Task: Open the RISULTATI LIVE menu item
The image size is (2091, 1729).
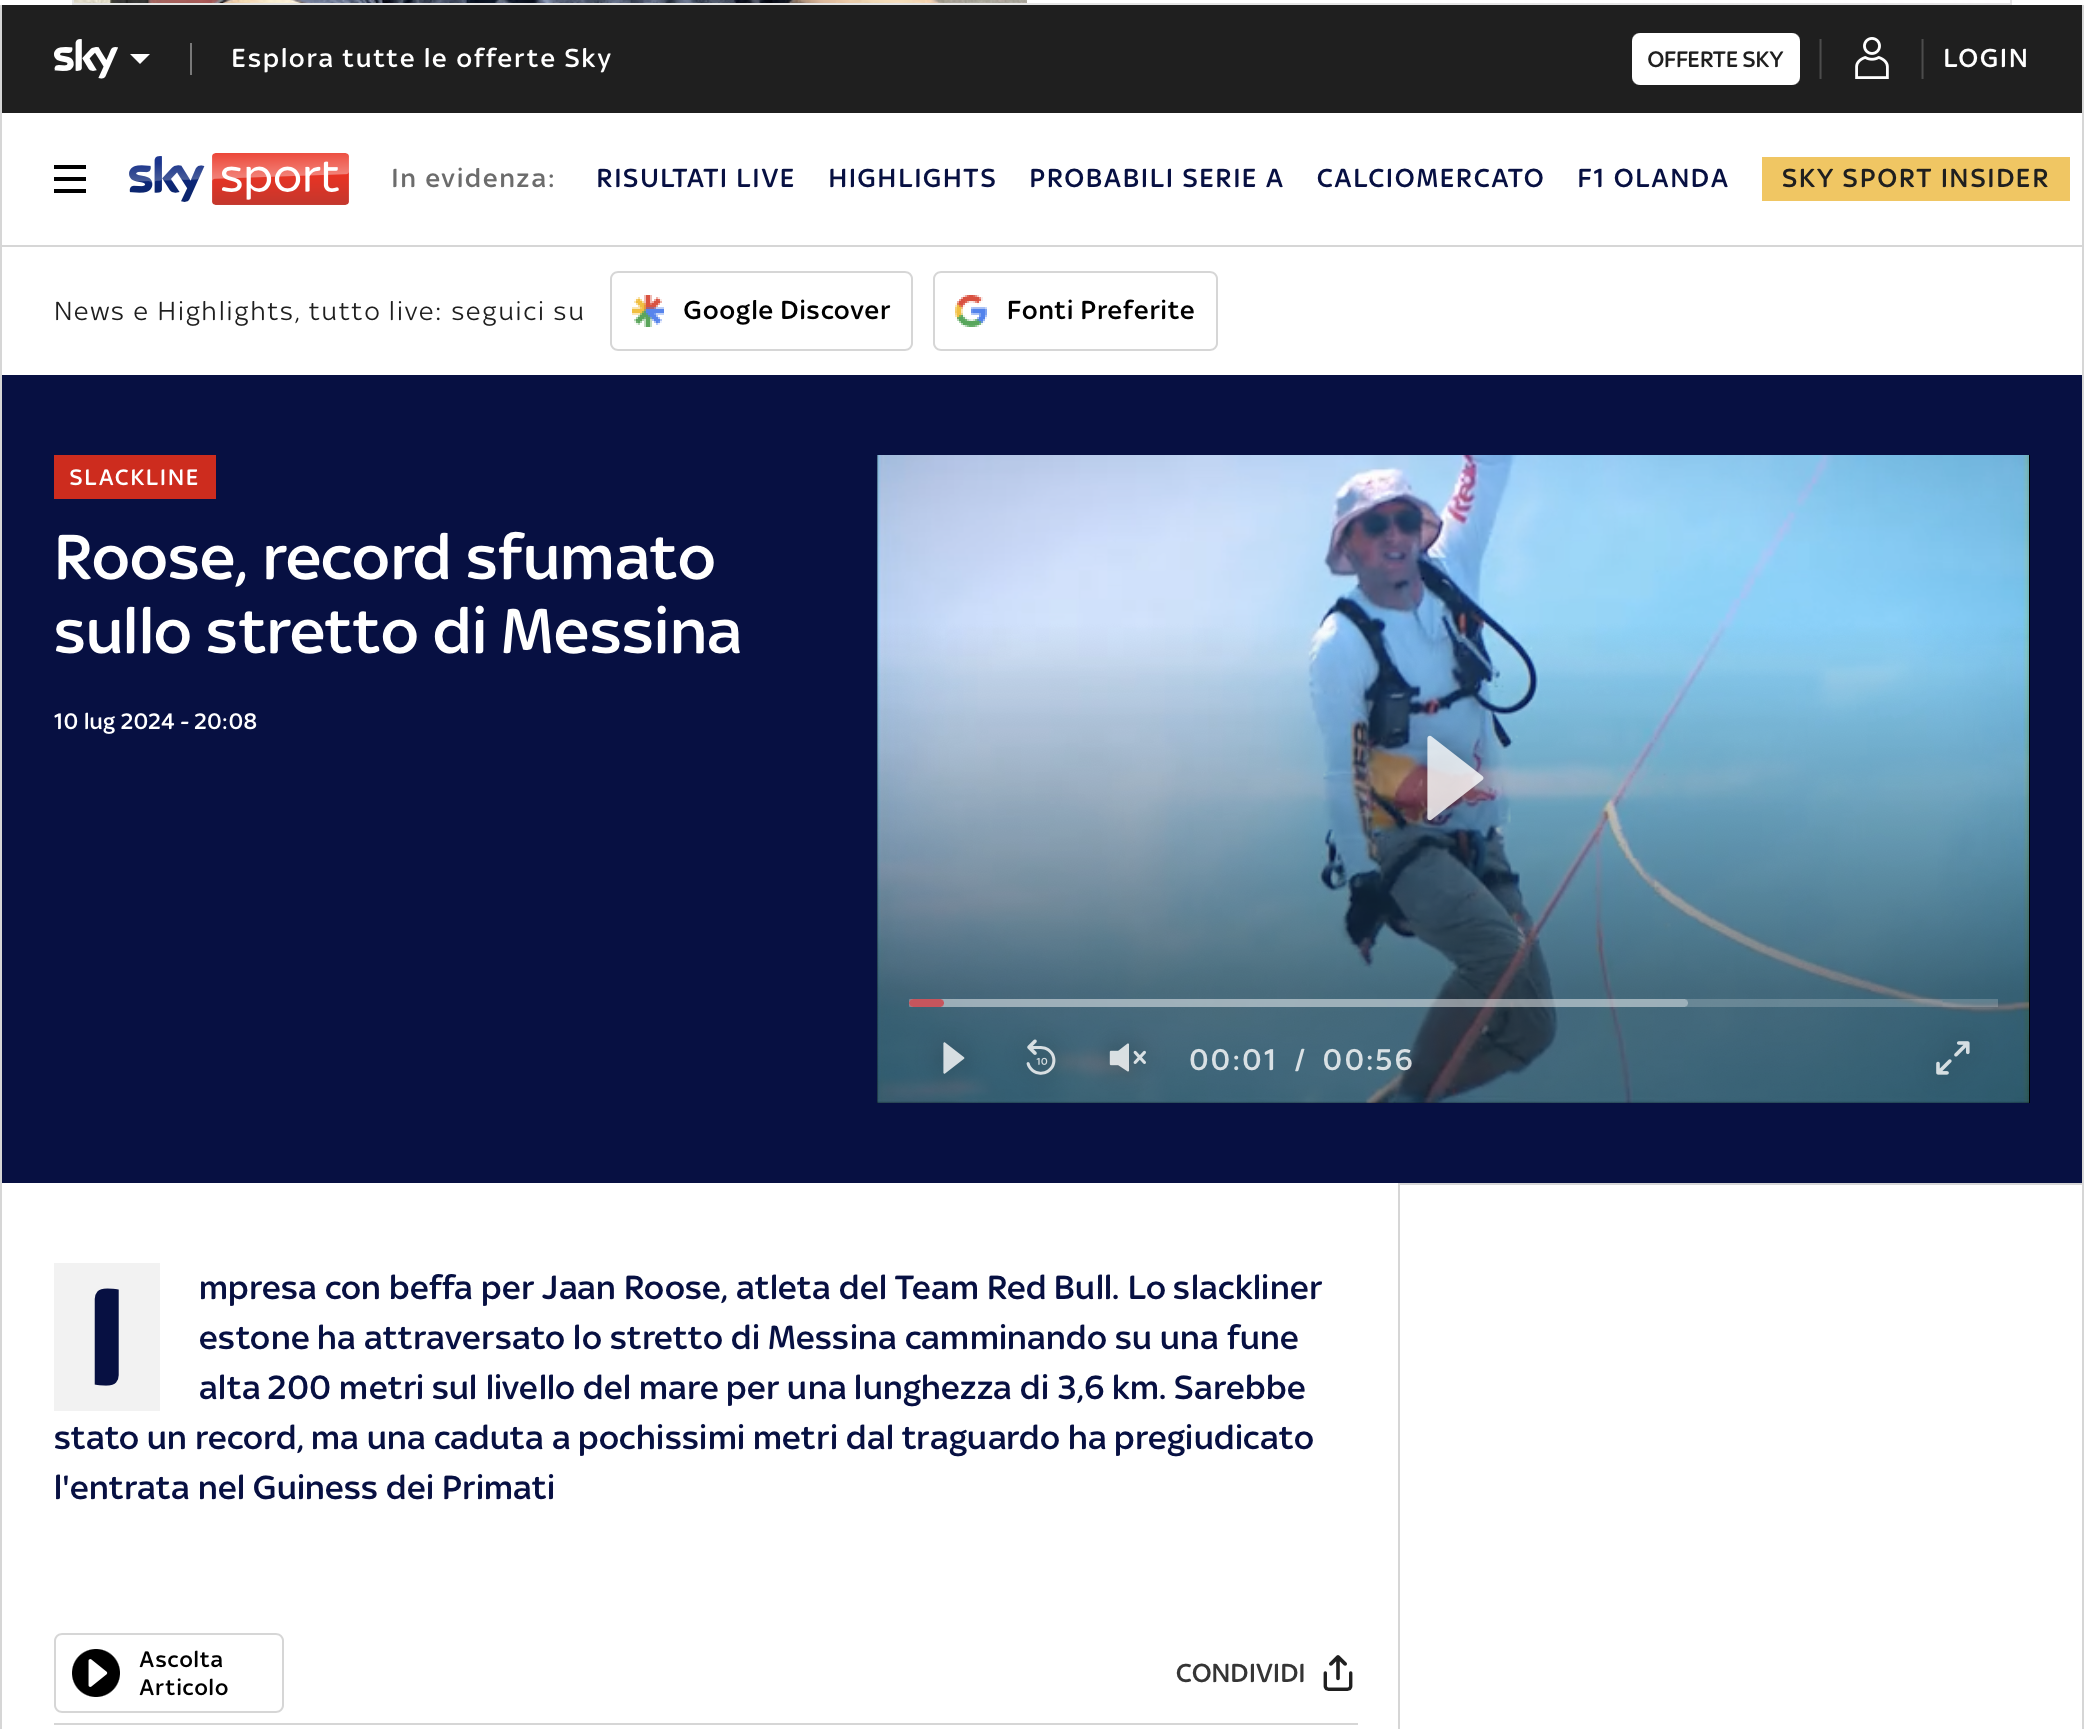Action: [695, 178]
